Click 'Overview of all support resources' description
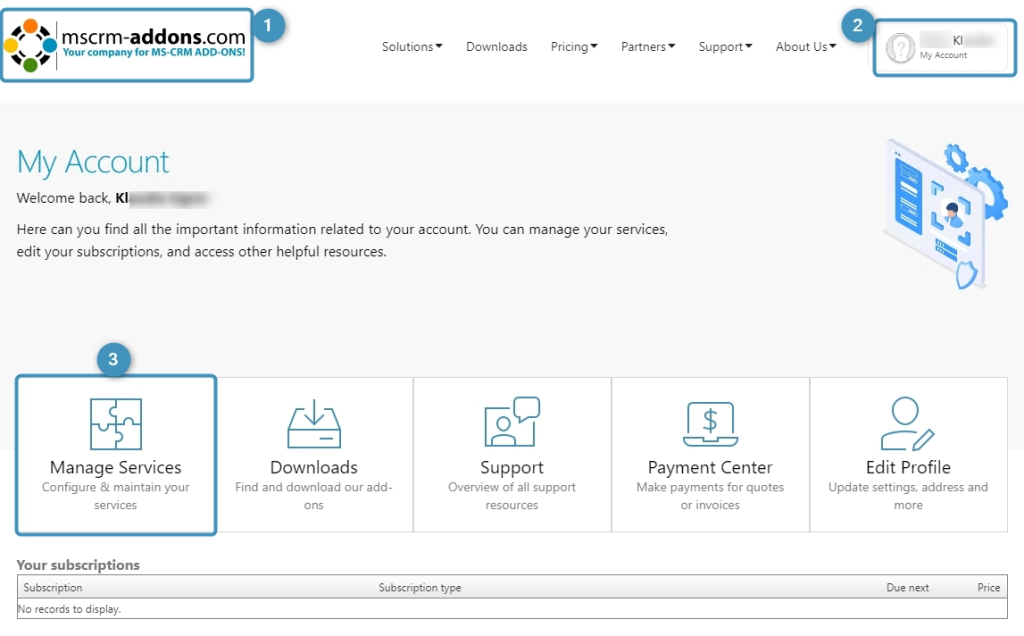The width and height of the screenshot is (1024, 636). click(x=512, y=496)
